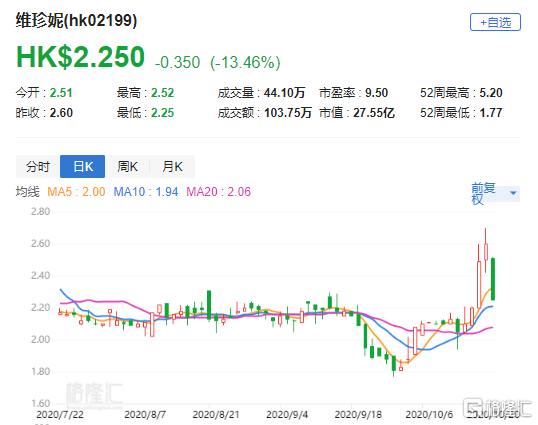Add the stock via +自选 button

pyautogui.click(x=495, y=22)
